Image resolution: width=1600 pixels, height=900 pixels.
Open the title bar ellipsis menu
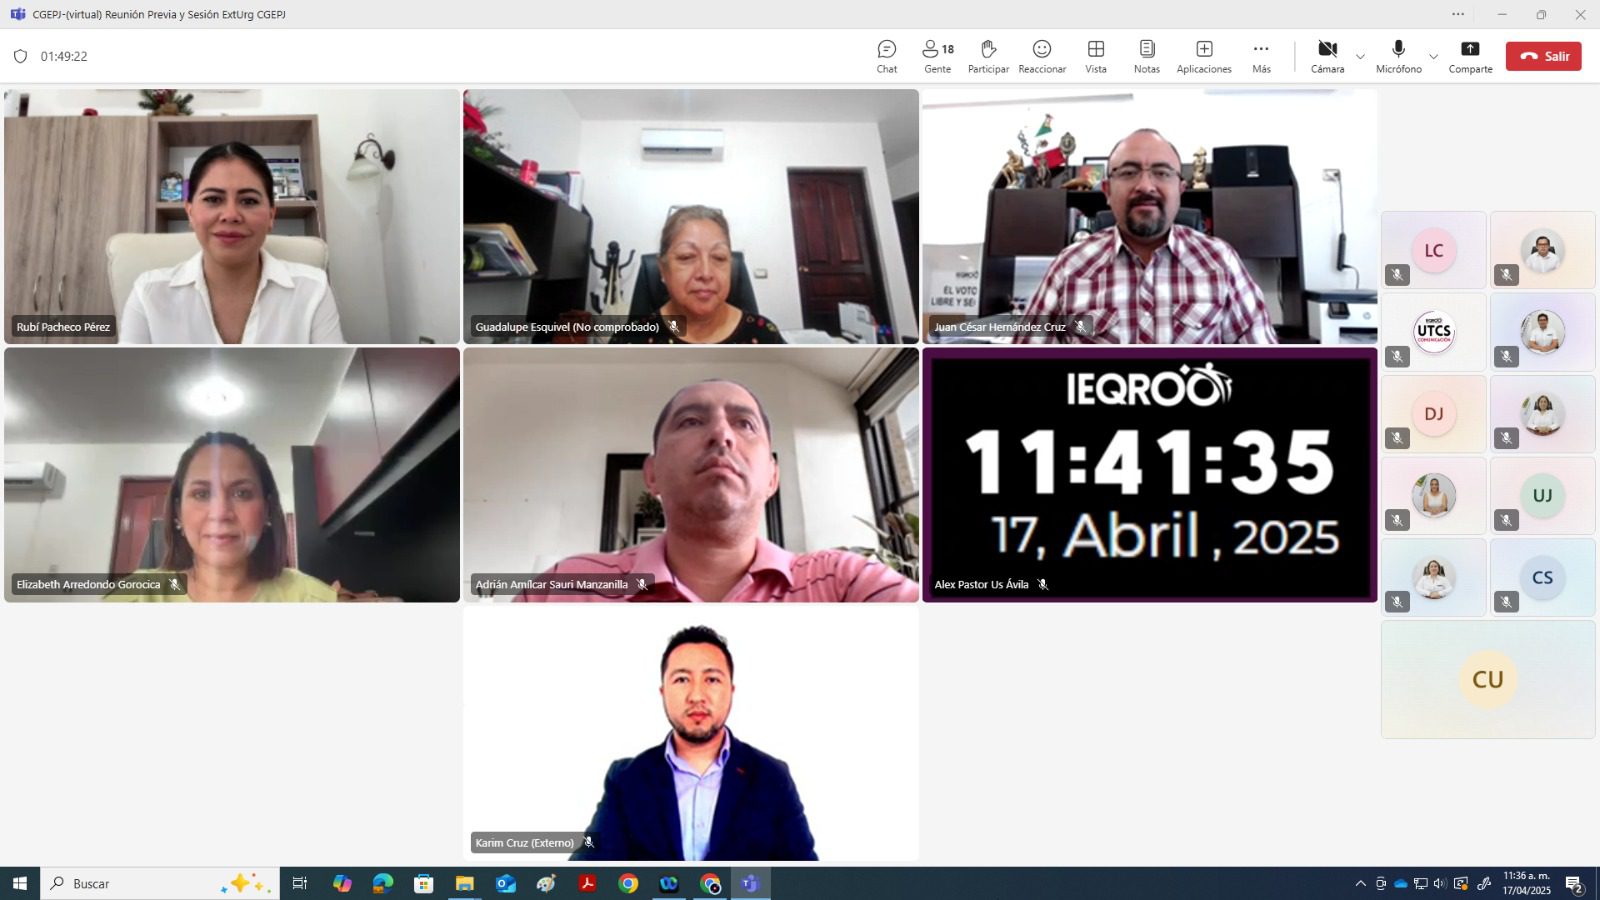pos(1458,14)
